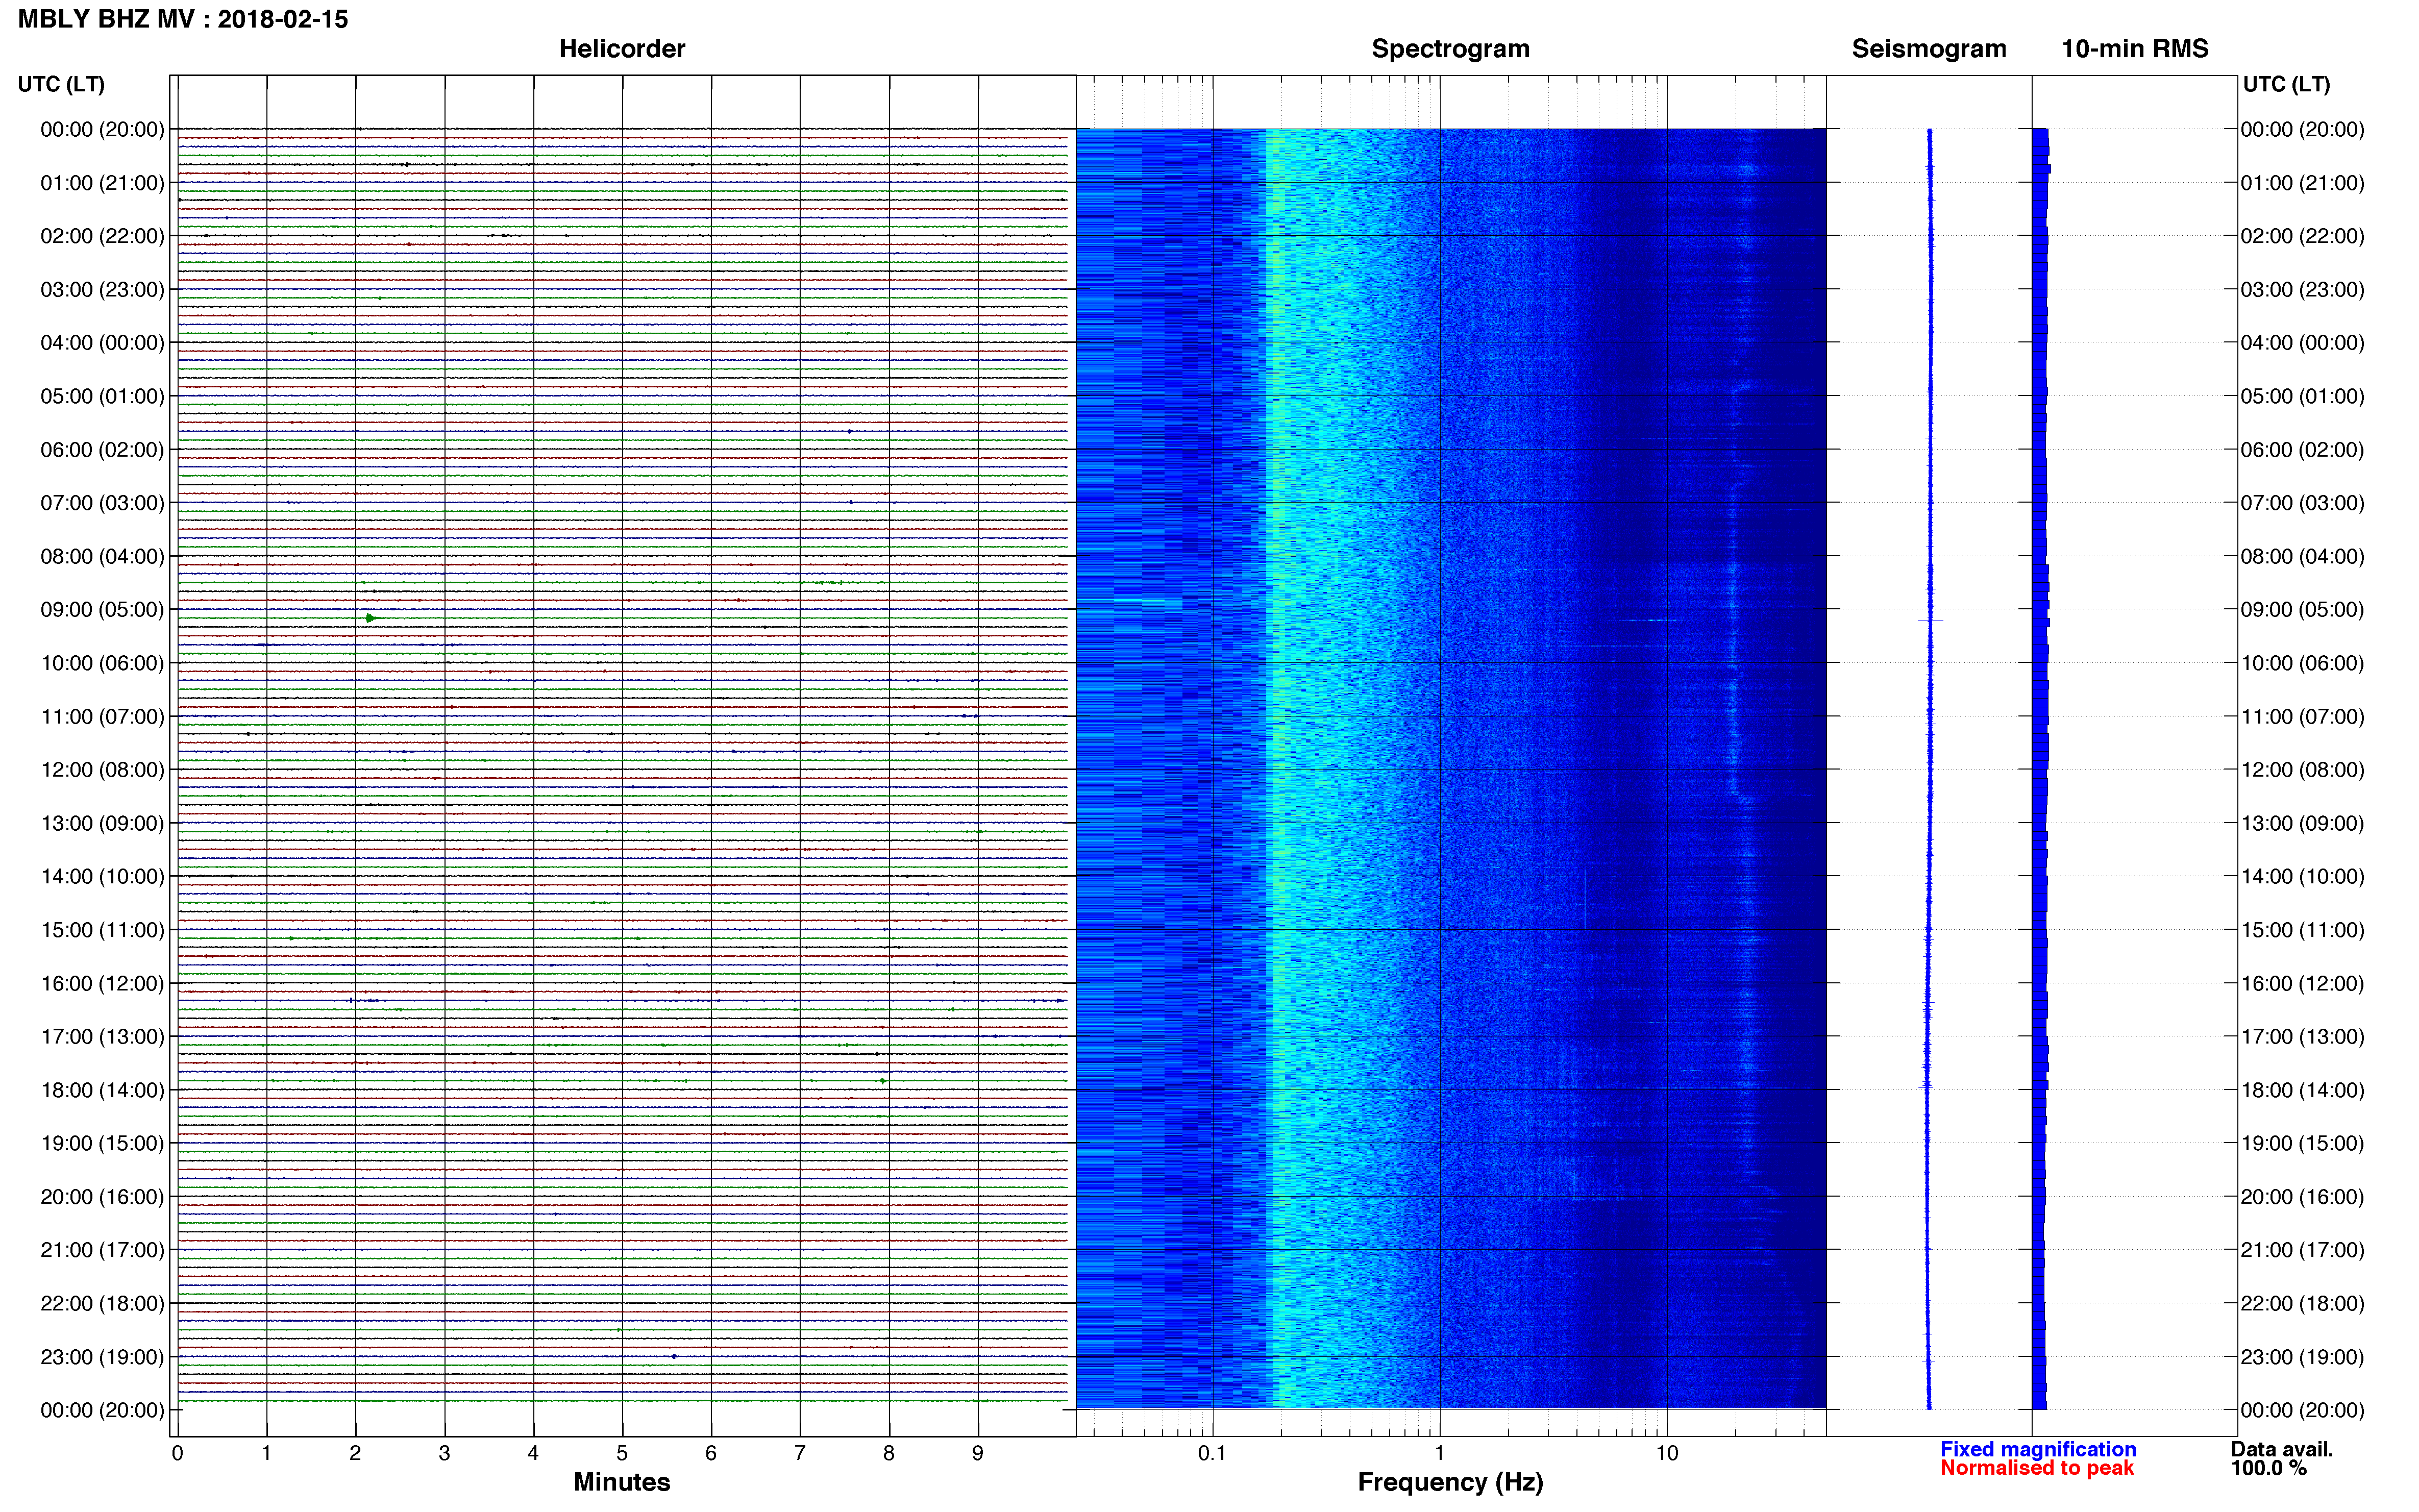Click the left '01:00 (21:00)' time label
The height and width of the screenshot is (1512, 2419).
click(102, 183)
